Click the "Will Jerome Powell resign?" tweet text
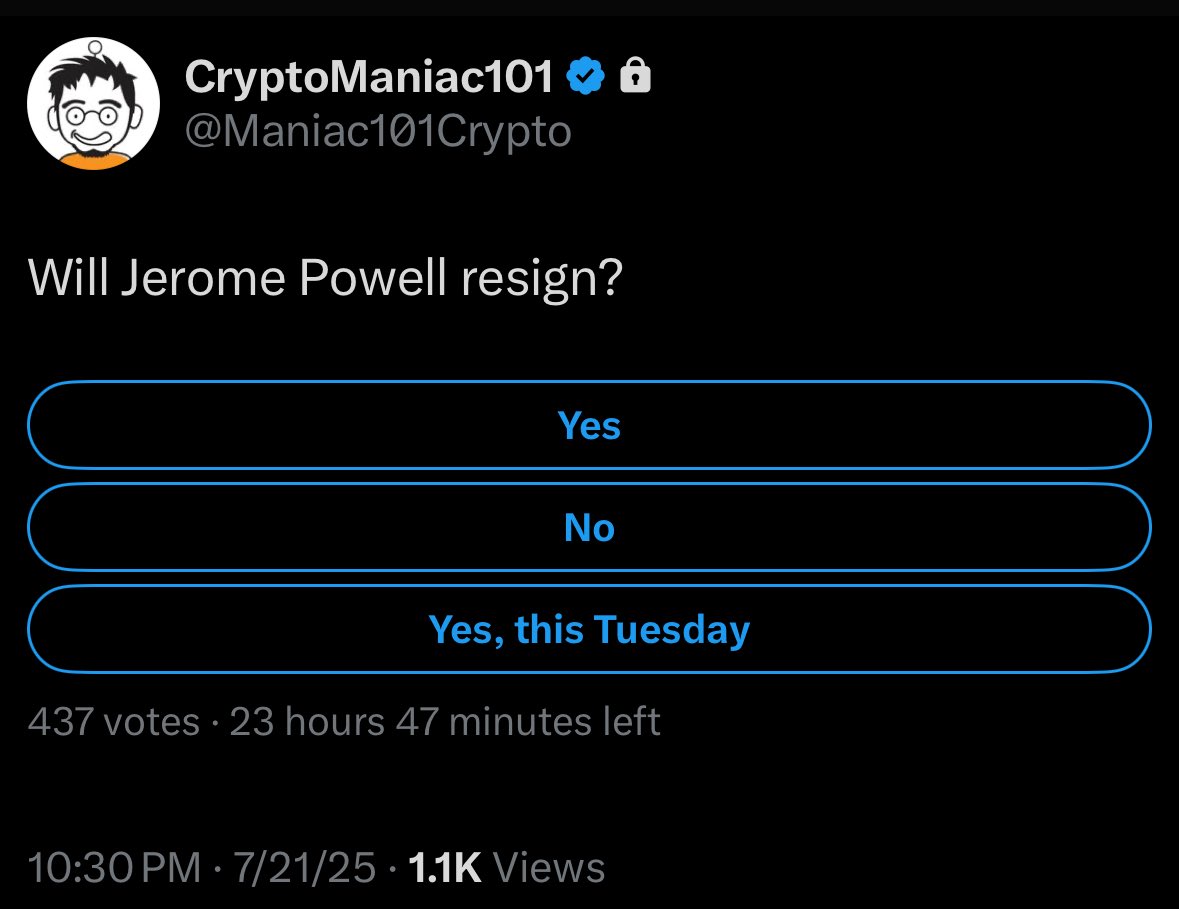1179x909 pixels. 326,280
